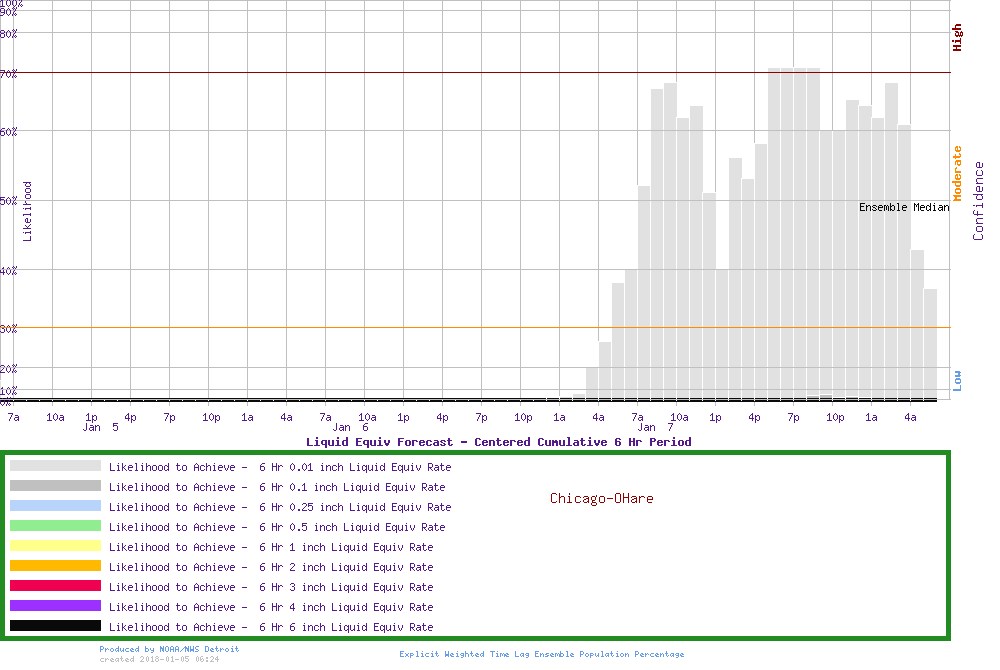
Task: Click the light blue 0.25 inch legend swatch
Action: 55,506
